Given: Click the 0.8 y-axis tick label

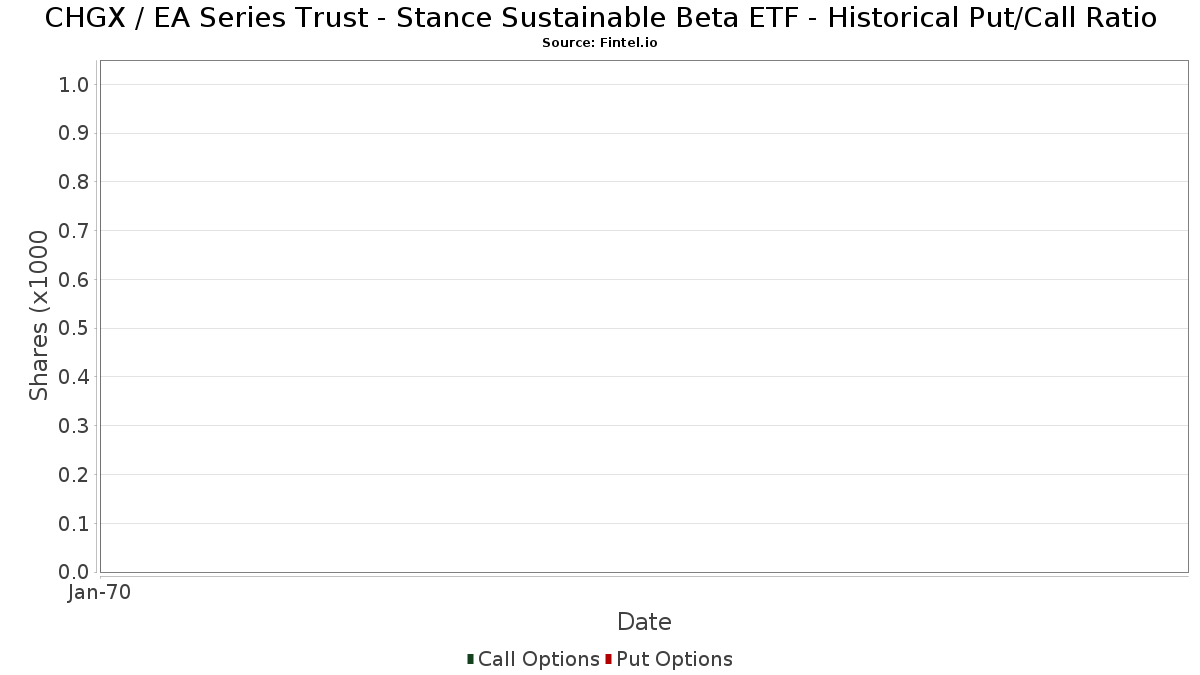Looking at the screenshot, I should (x=75, y=182).
